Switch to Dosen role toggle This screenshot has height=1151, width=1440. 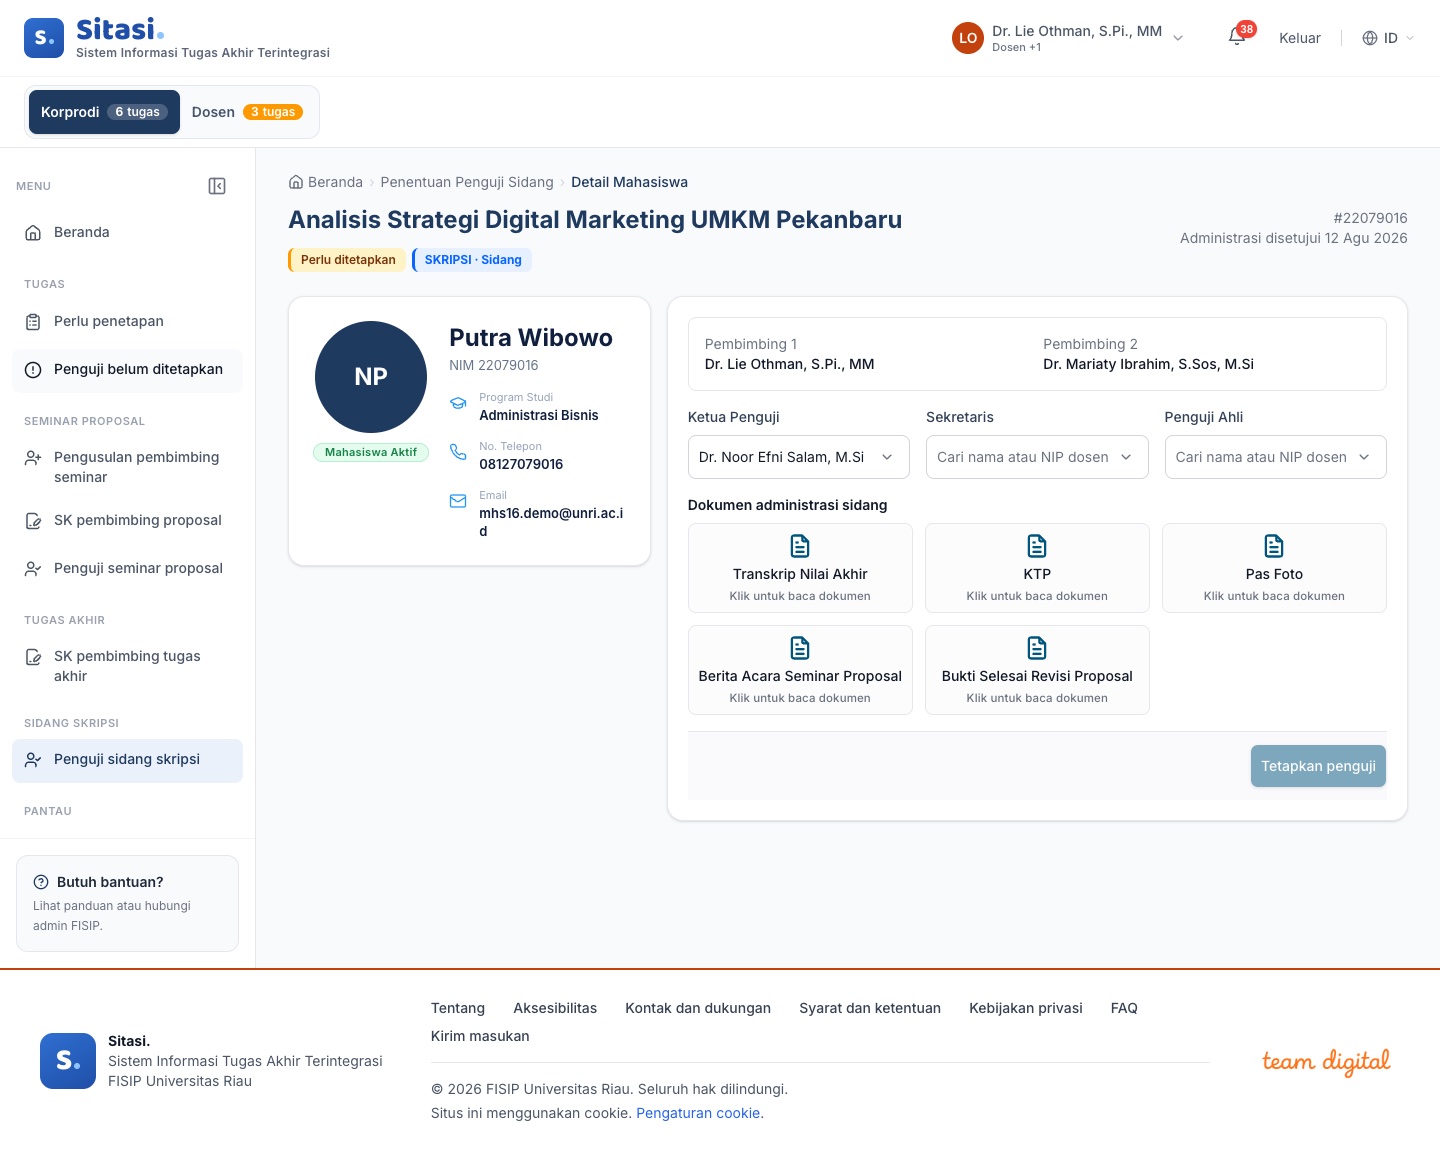247,112
